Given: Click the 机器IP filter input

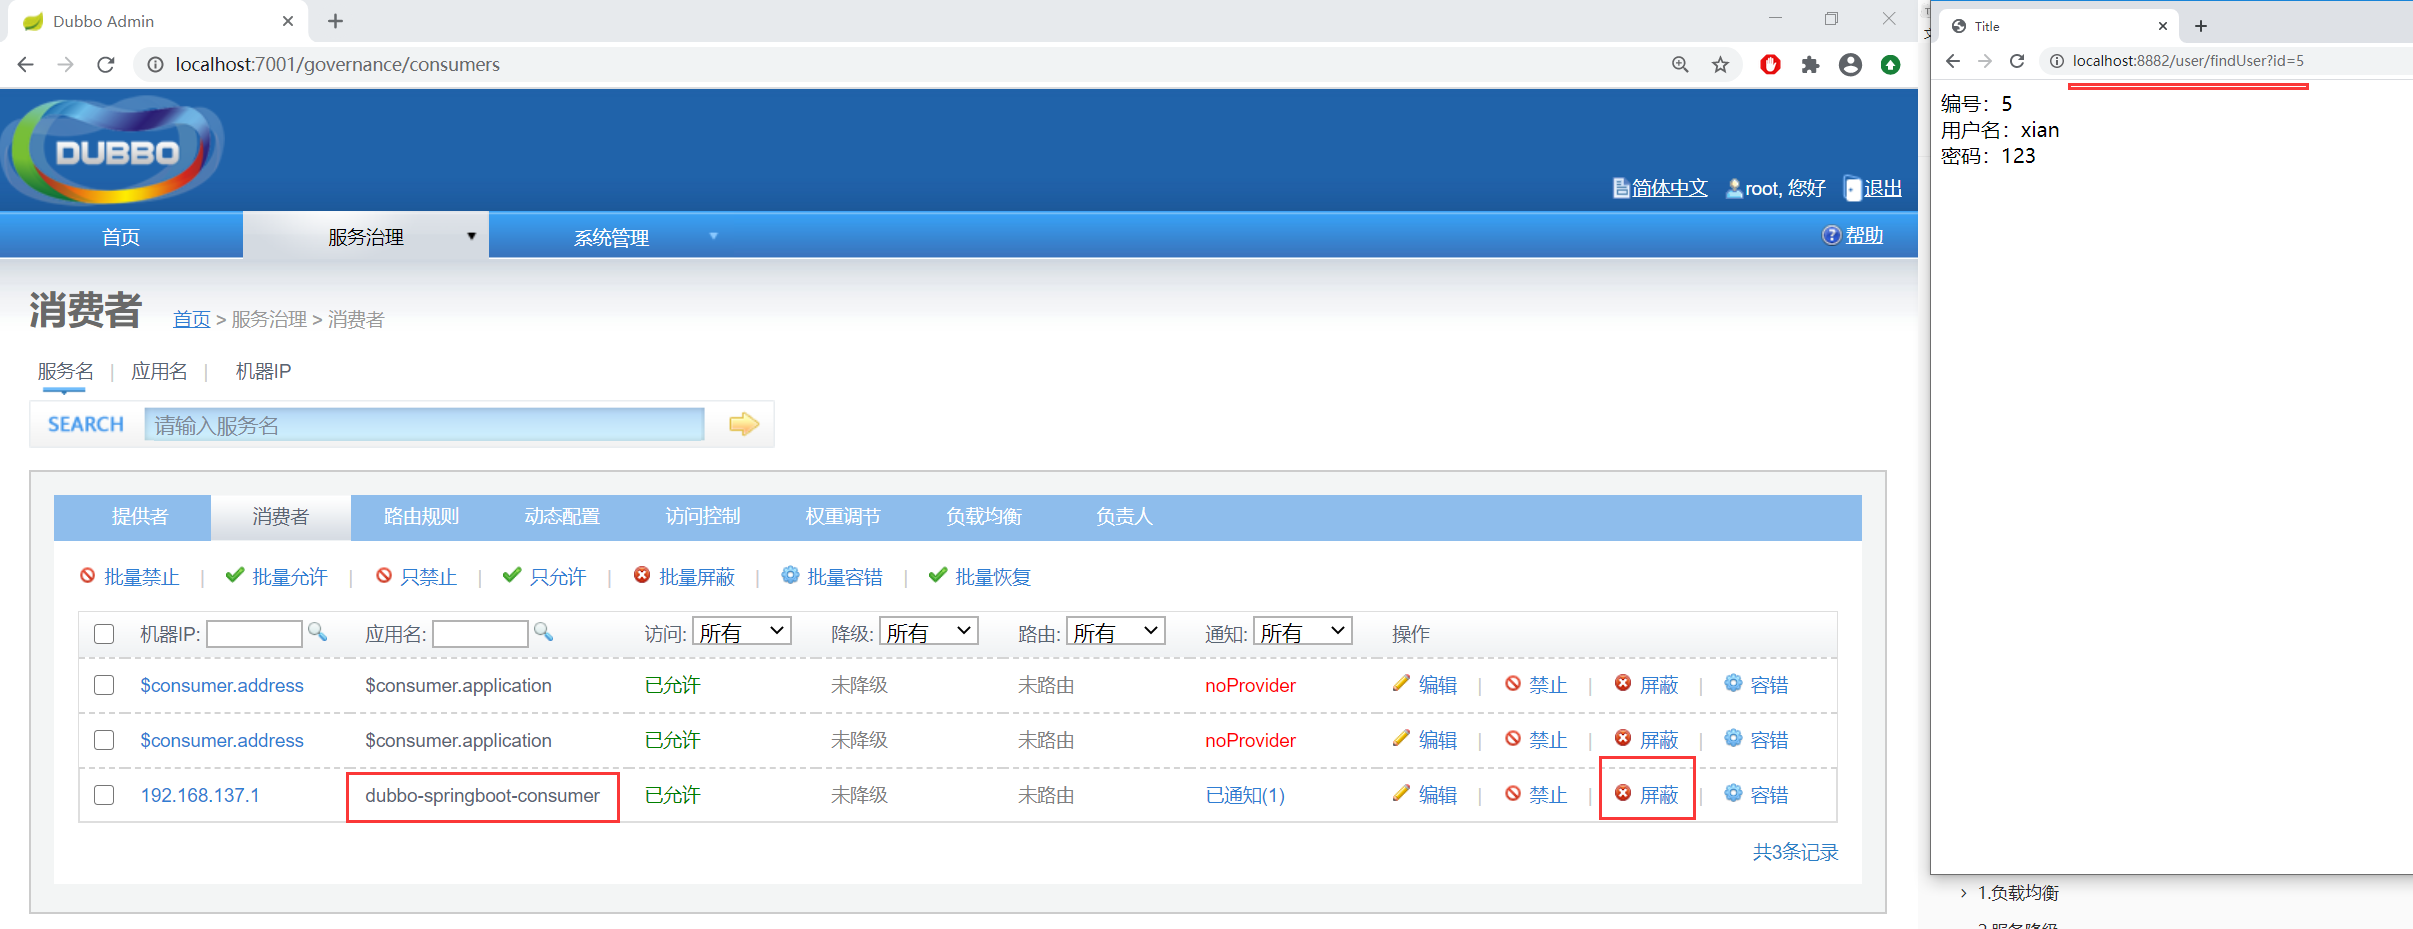Looking at the screenshot, I should click(x=254, y=633).
